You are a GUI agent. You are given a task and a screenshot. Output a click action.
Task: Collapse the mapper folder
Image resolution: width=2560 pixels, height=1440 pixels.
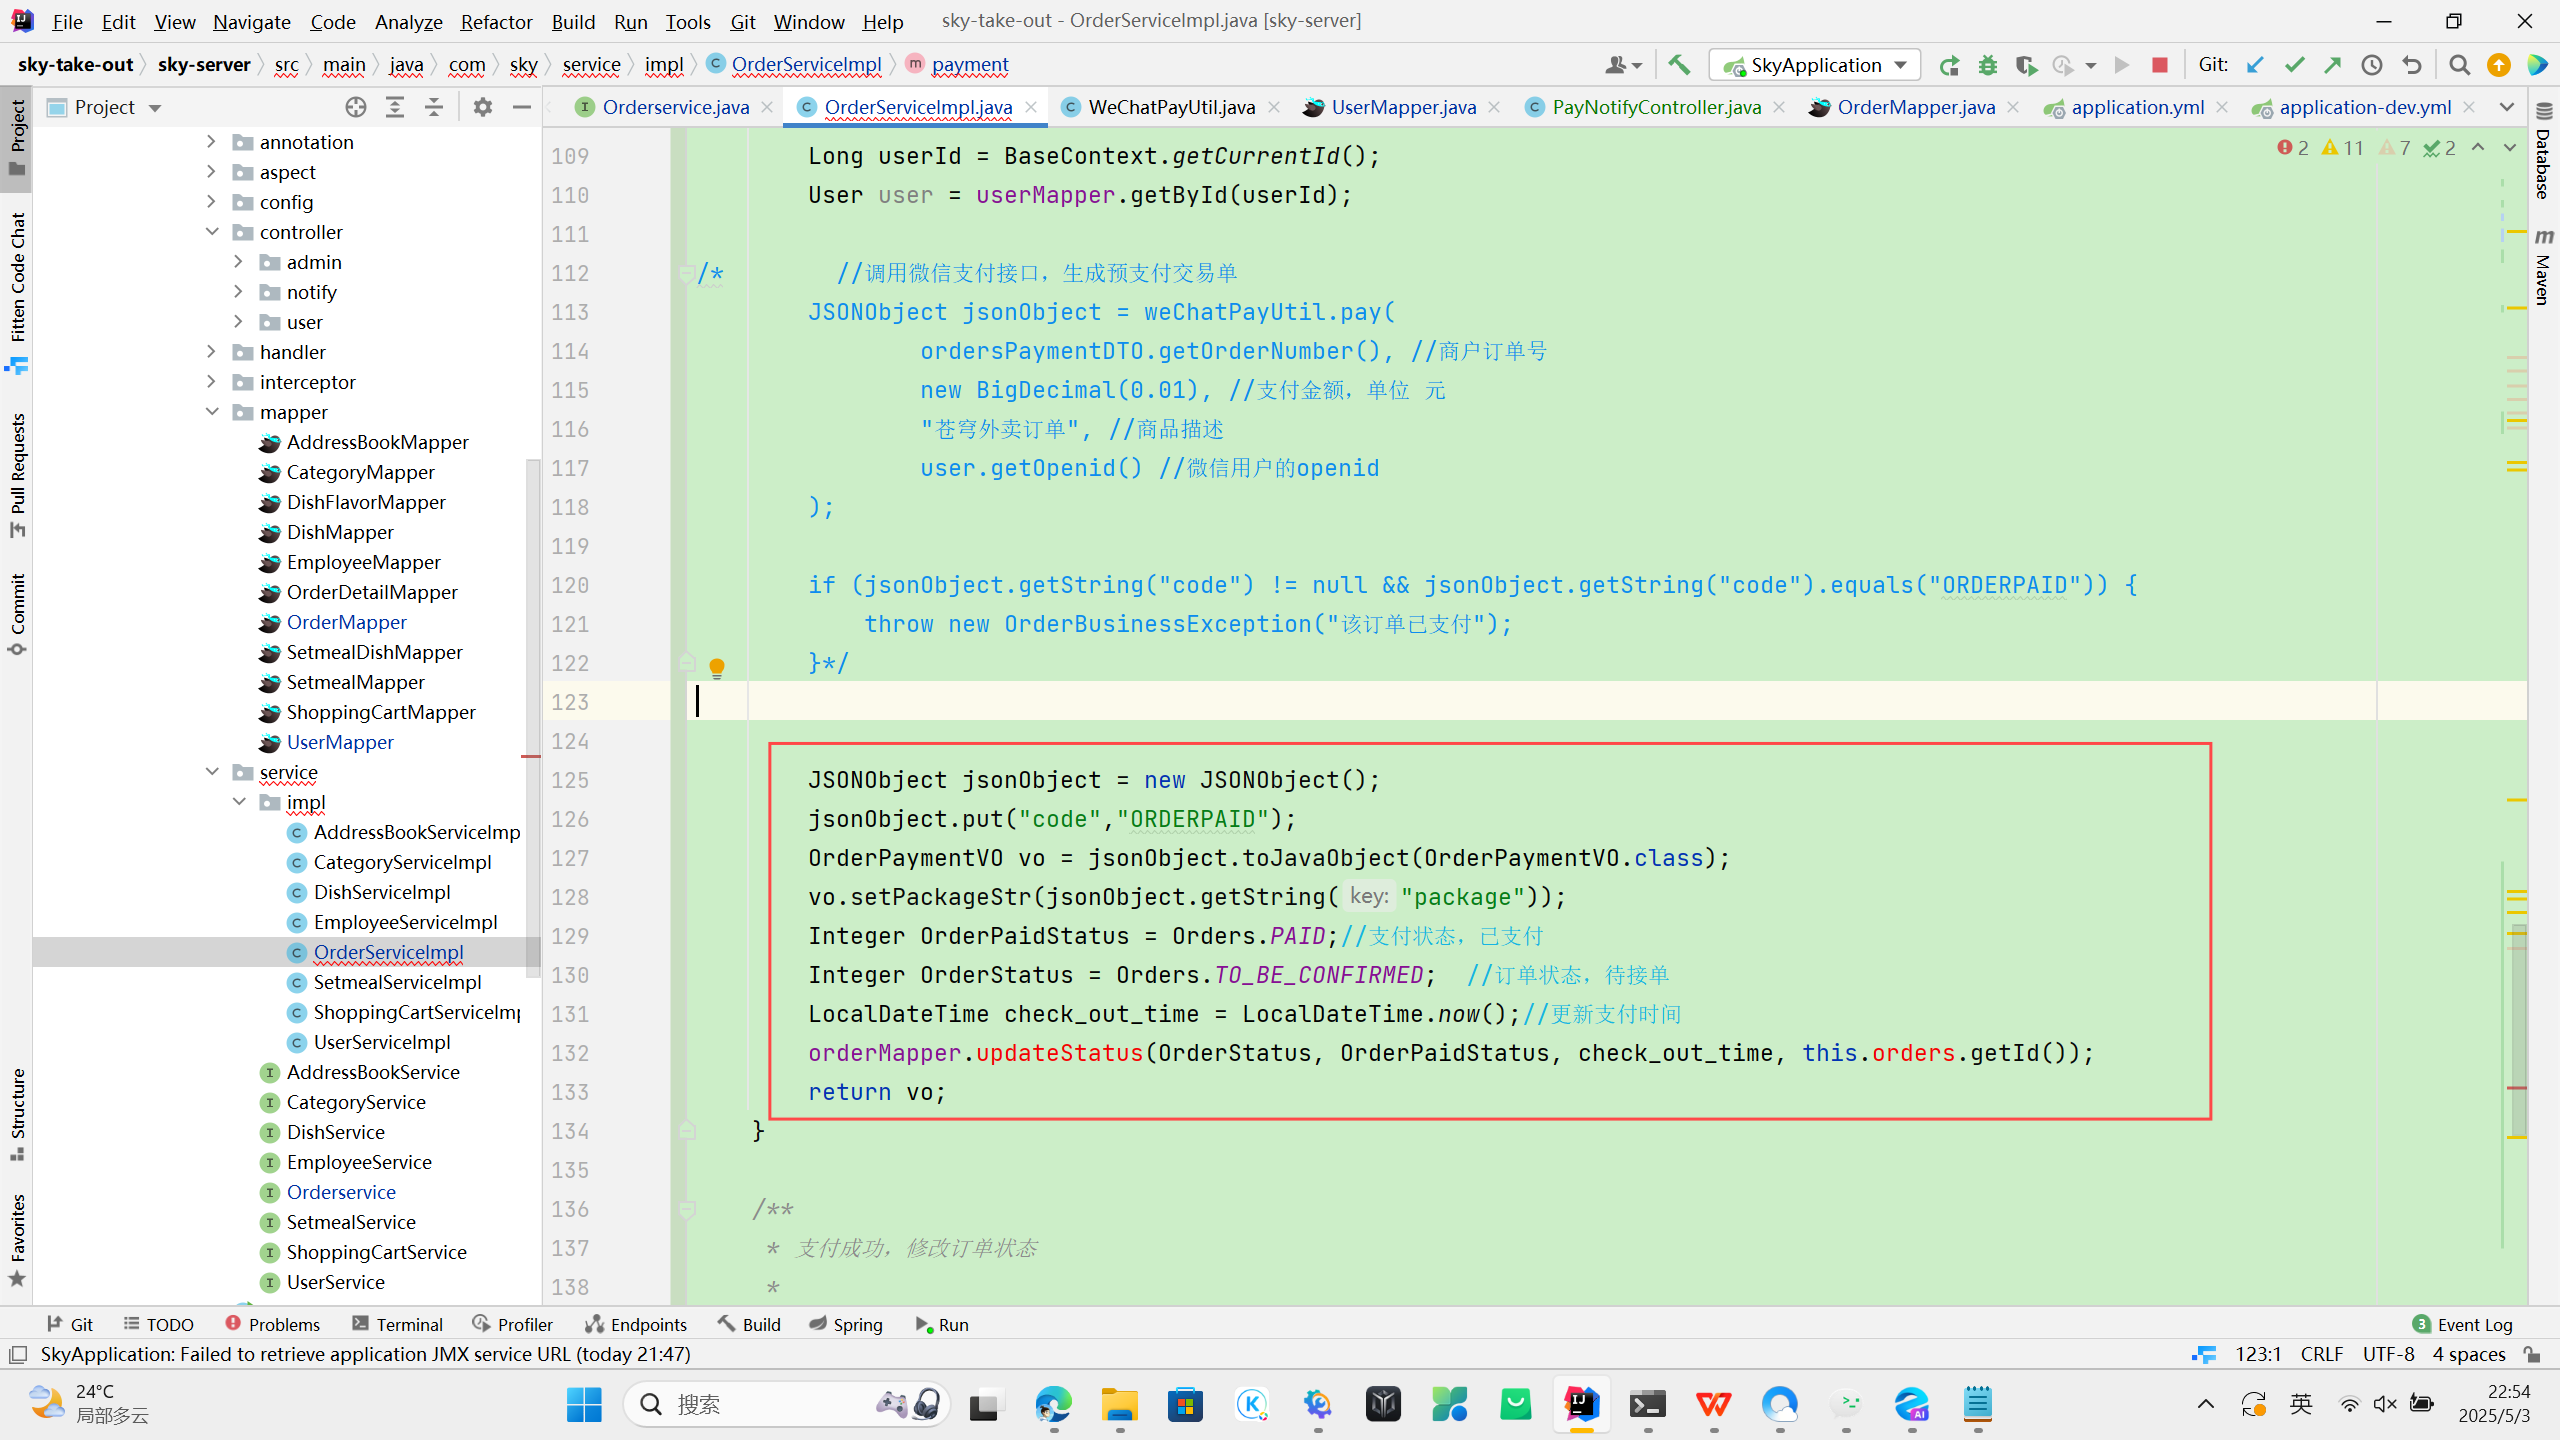212,412
